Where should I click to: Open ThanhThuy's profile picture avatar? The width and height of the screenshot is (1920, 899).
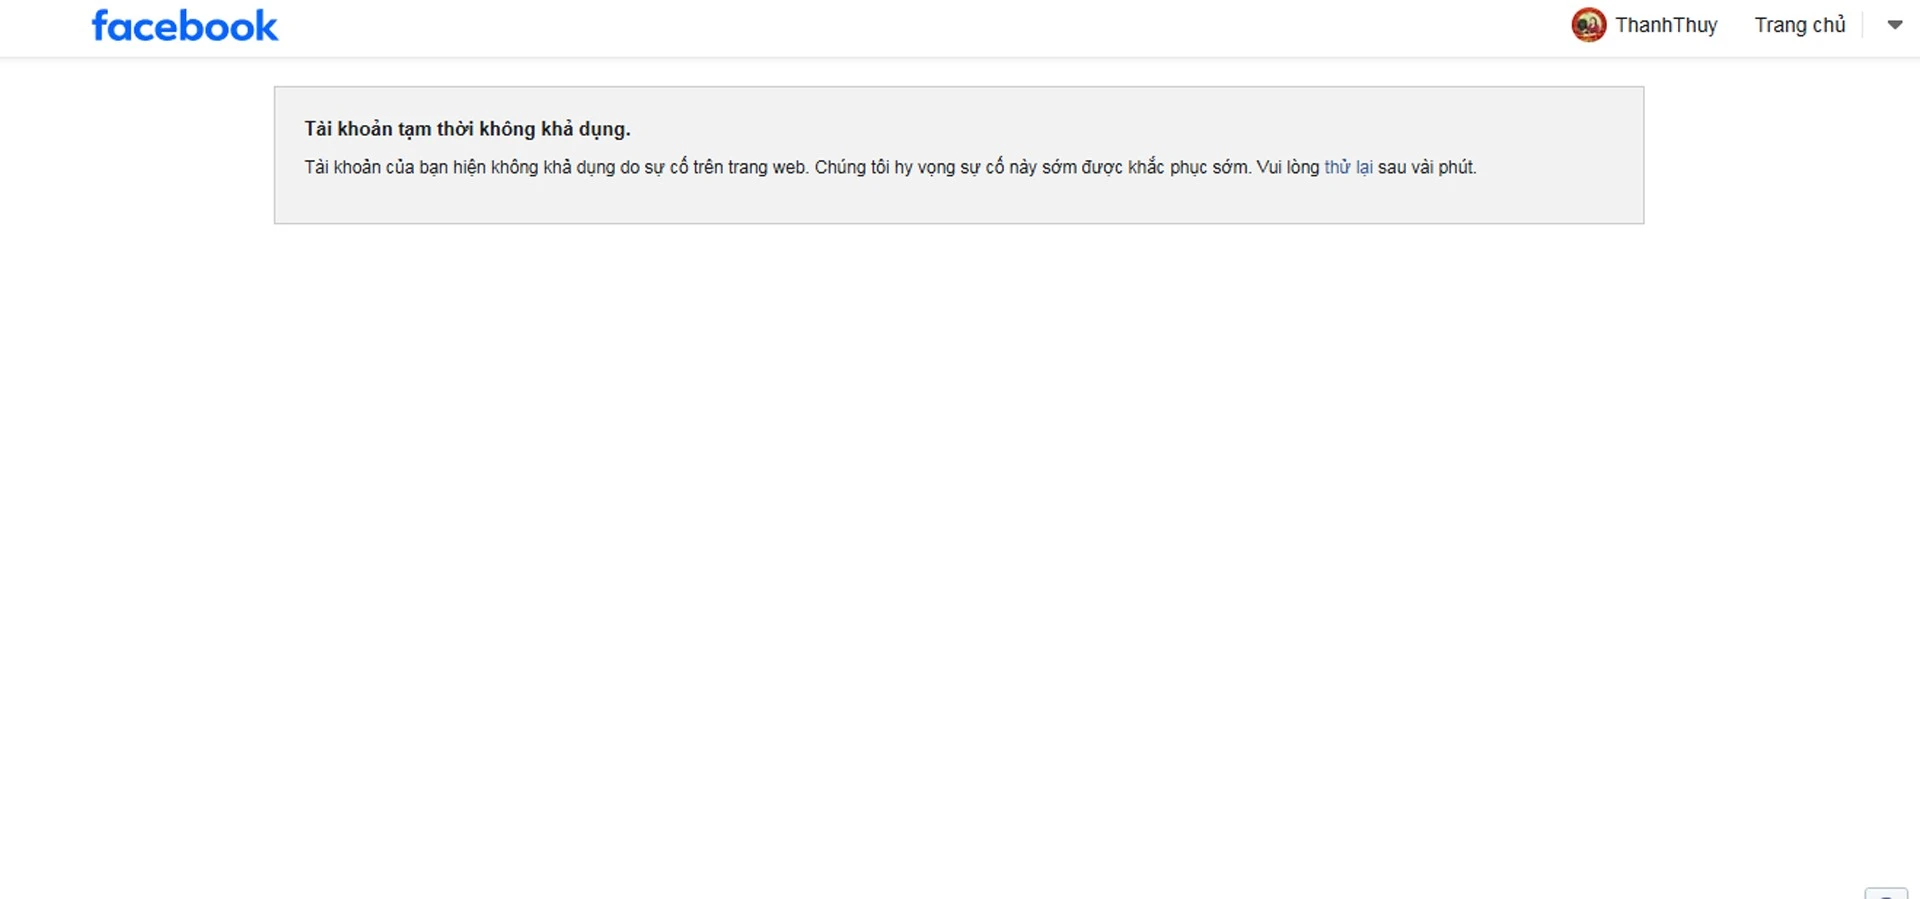(1588, 25)
